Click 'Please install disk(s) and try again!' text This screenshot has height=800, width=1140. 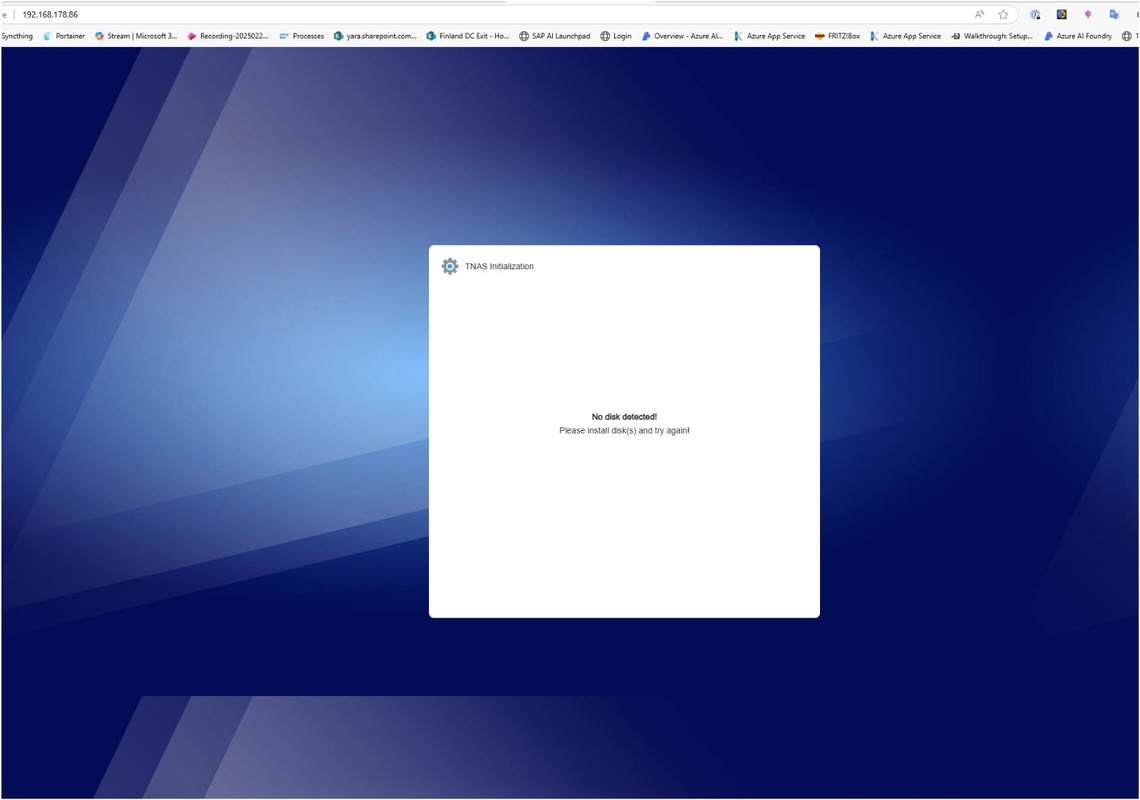click(624, 431)
